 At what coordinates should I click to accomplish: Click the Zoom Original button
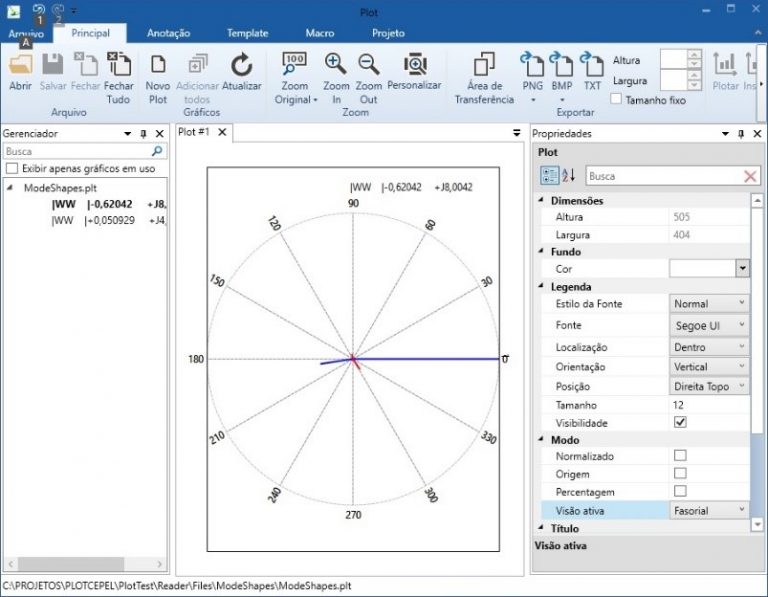295,66
